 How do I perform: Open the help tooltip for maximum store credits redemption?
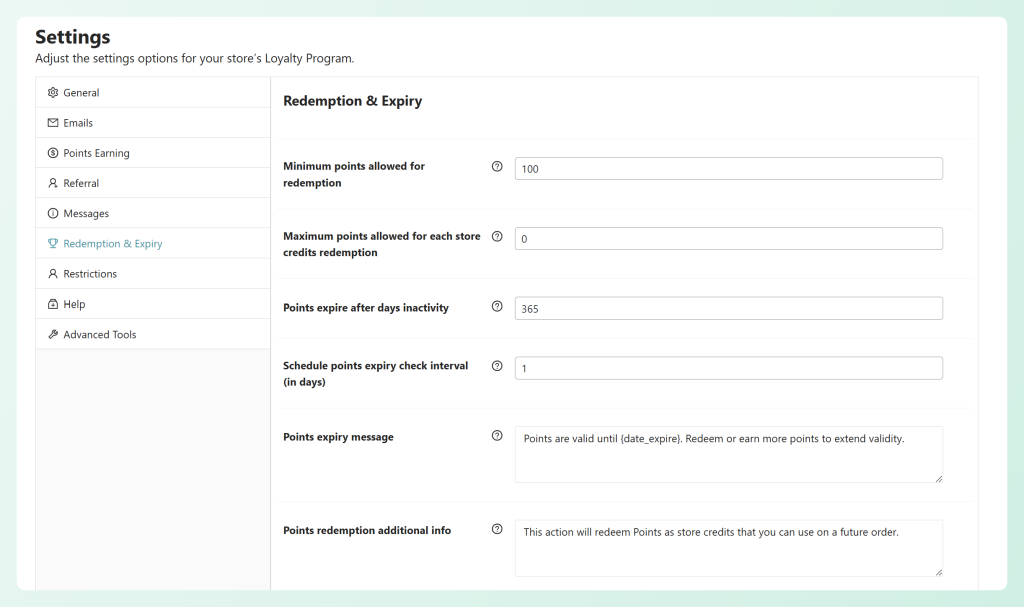[x=497, y=236]
